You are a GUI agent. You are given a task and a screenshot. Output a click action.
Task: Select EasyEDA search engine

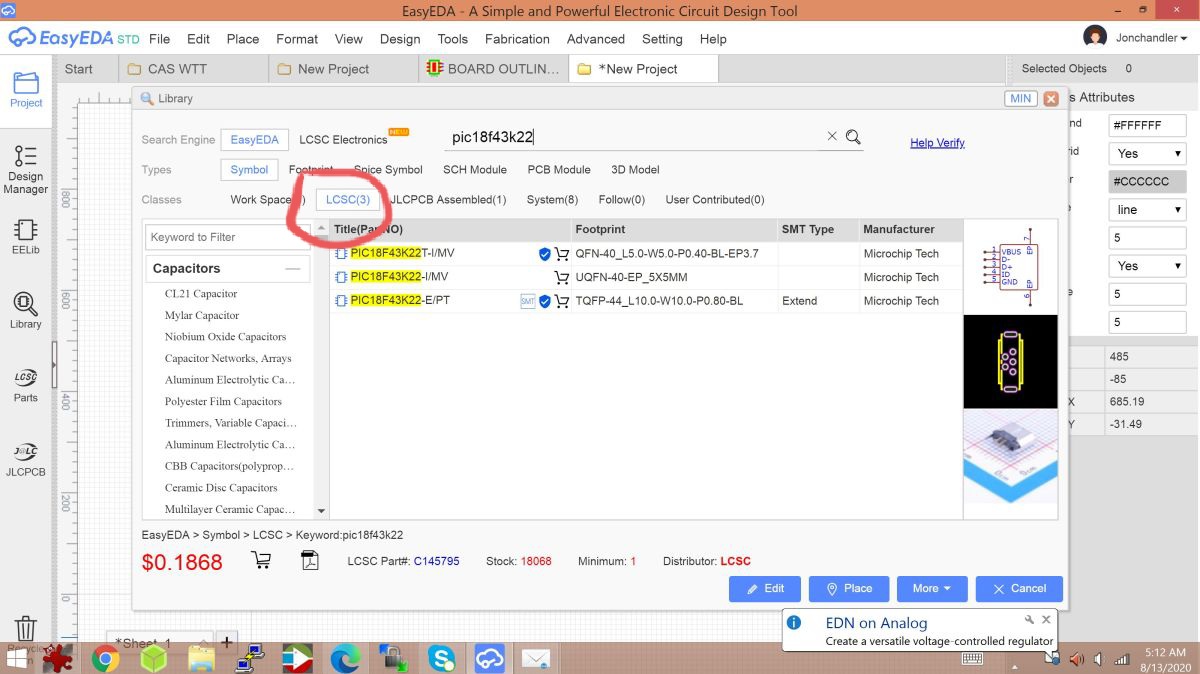[x=255, y=140]
